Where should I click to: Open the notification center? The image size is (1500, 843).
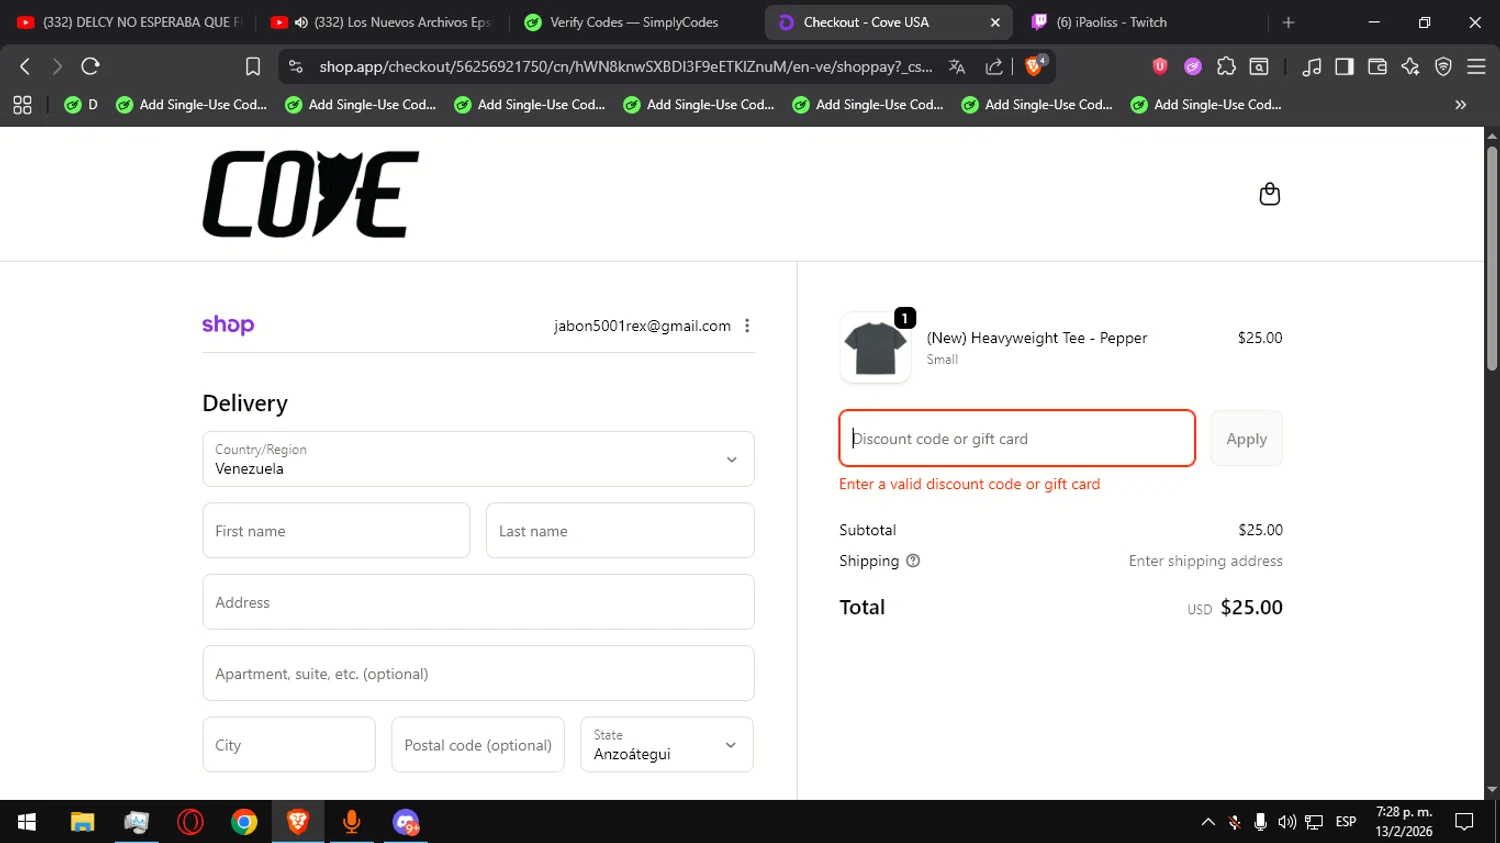point(1465,822)
